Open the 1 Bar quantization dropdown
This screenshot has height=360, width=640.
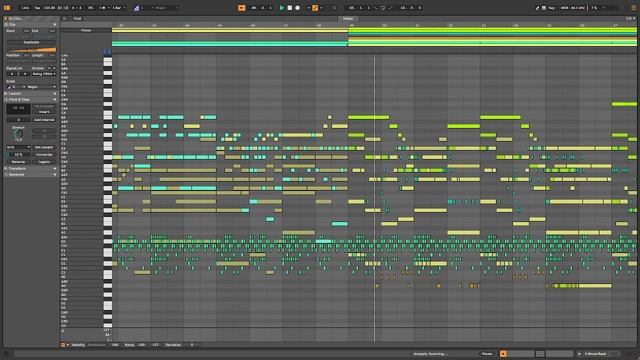(x=118, y=8)
